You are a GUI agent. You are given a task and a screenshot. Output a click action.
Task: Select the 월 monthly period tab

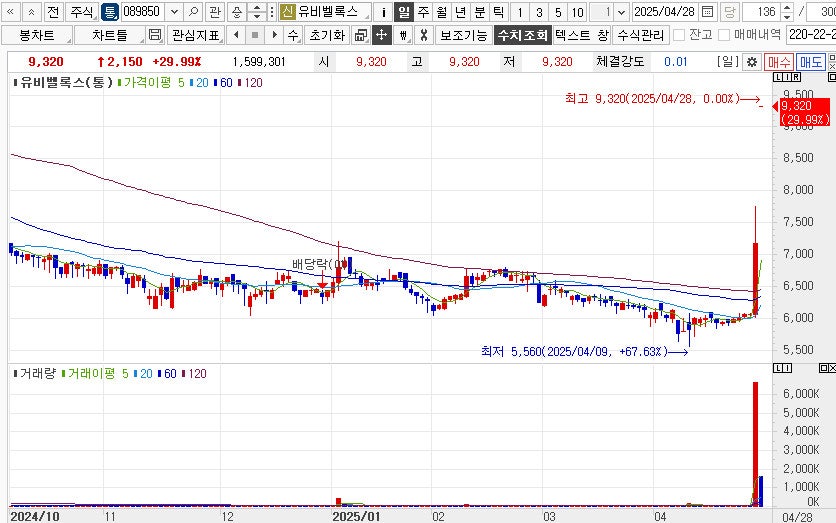click(x=441, y=12)
